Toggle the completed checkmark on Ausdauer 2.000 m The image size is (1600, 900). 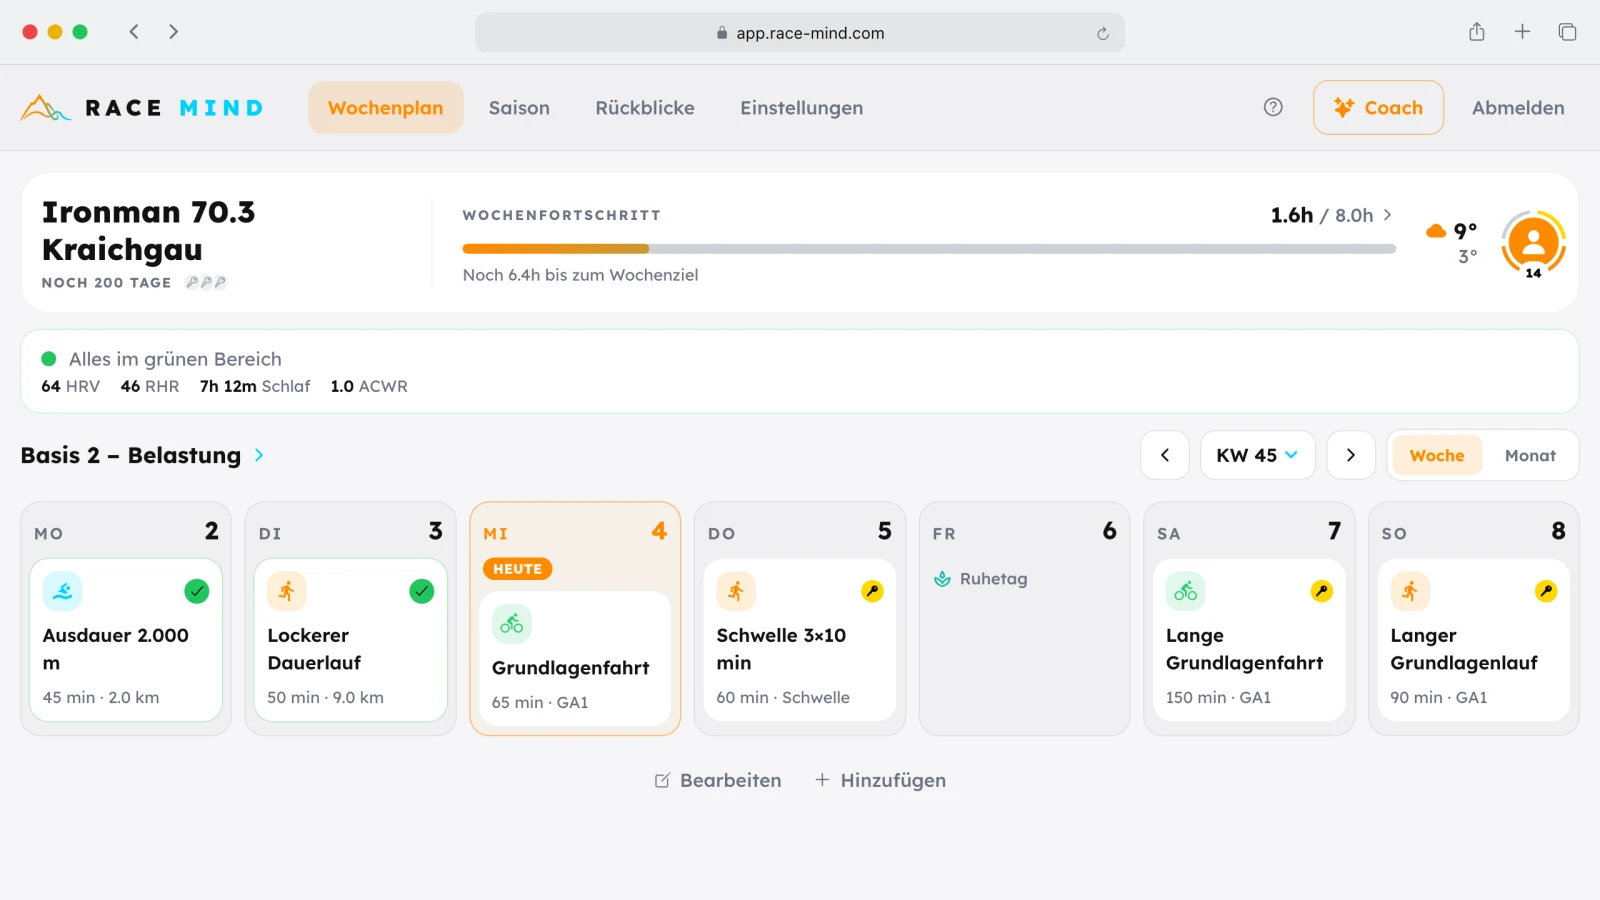click(x=197, y=591)
